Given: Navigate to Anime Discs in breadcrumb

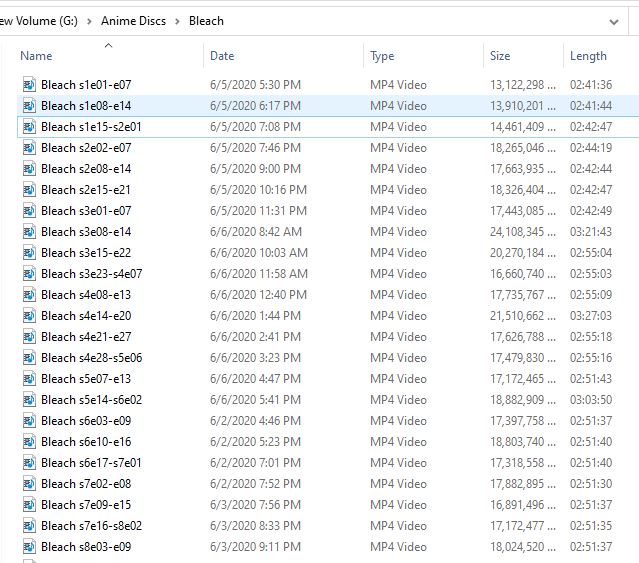Looking at the screenshot, I should coord(134,21).
